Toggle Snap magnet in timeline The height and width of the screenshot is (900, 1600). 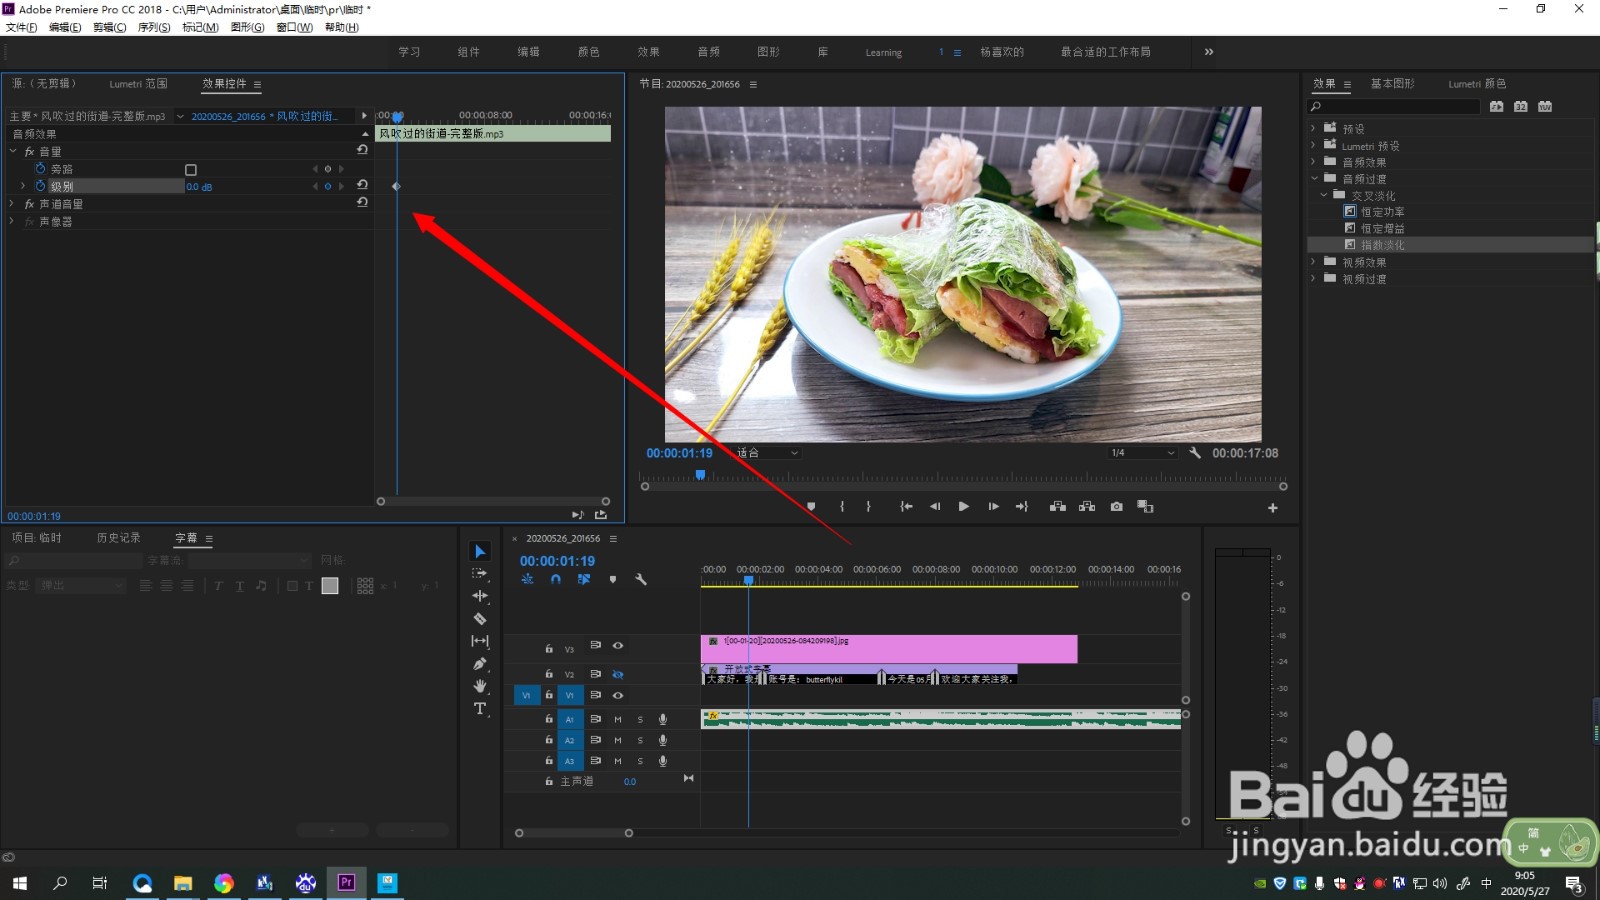tap(555, 579)
